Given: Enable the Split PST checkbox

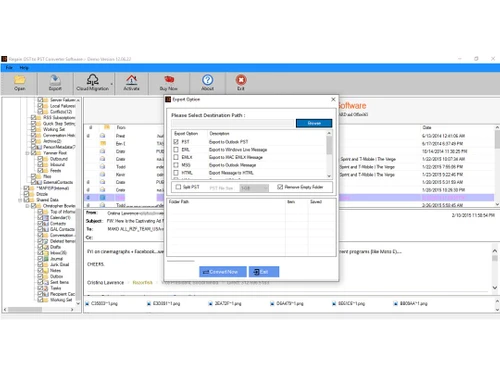Looking at the screenshot, I should coord(178,187).
